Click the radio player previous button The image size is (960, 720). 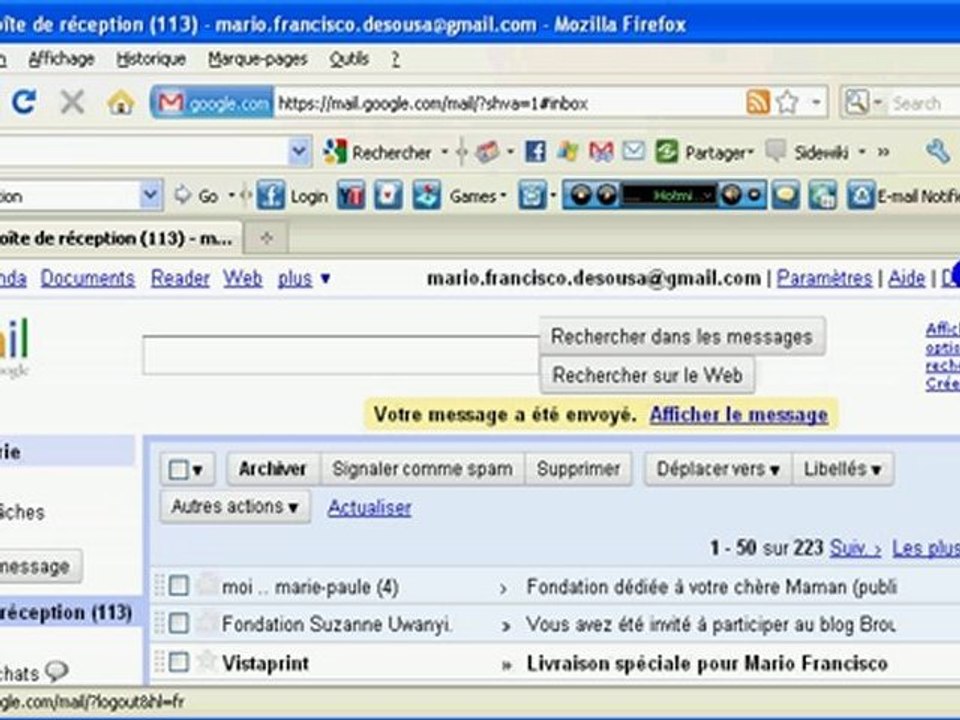(581, 195)
